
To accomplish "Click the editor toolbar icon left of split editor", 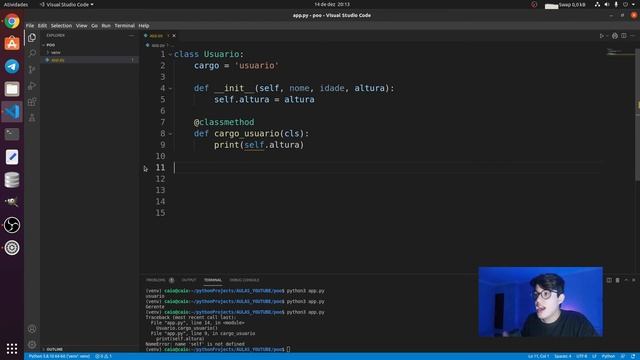I will tap(615, 36).
